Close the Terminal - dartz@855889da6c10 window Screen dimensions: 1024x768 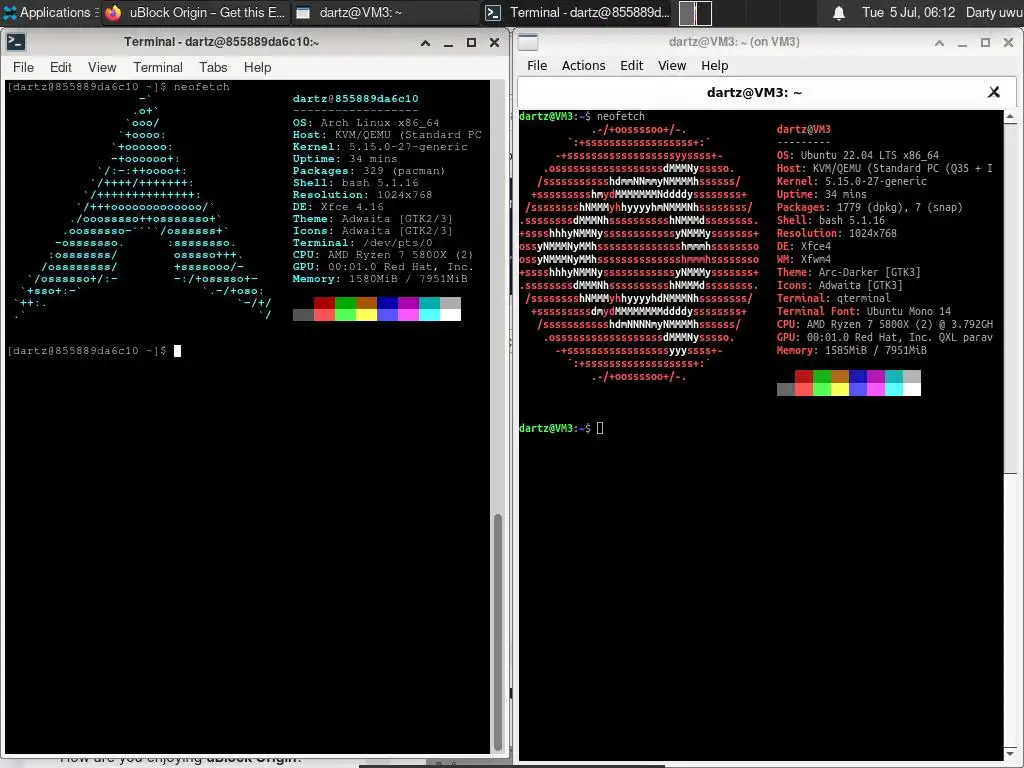click(x=494, y=43)
